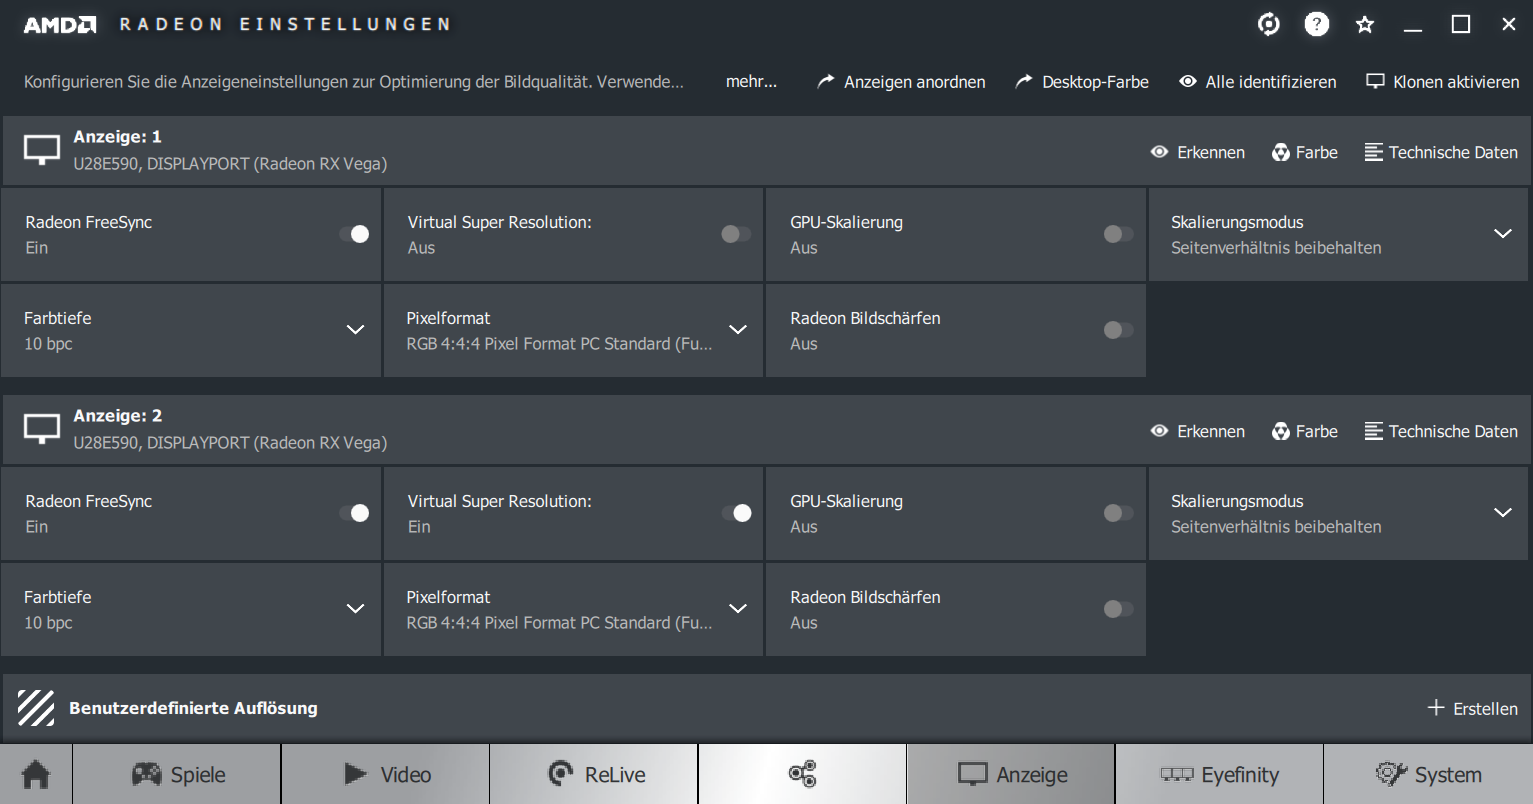Click the Alle identifizieren eye icon
The height and width of the screenshot is (804, 1533).
coord(1188,82)
